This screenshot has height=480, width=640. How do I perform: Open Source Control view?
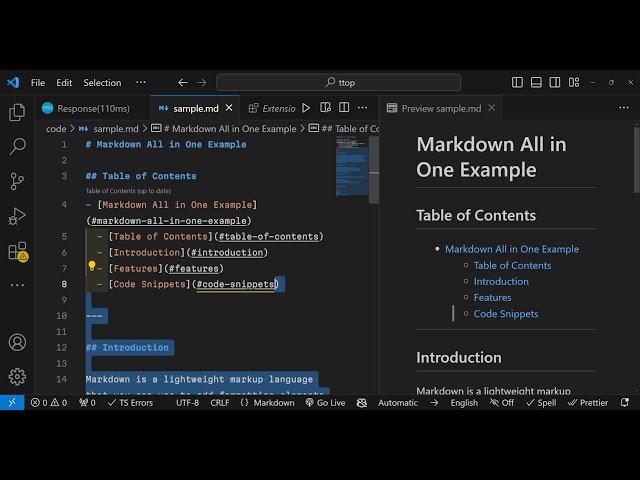[x=17, y=181]
